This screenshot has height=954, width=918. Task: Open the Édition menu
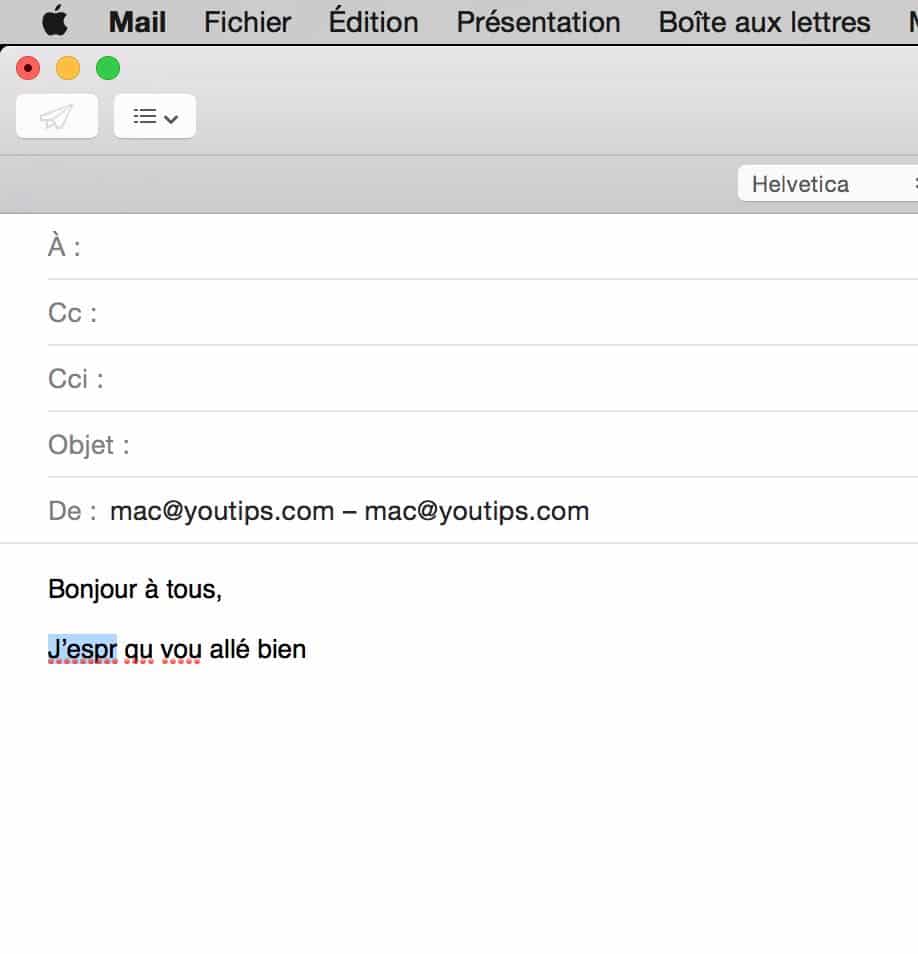[x=374, y=21]
